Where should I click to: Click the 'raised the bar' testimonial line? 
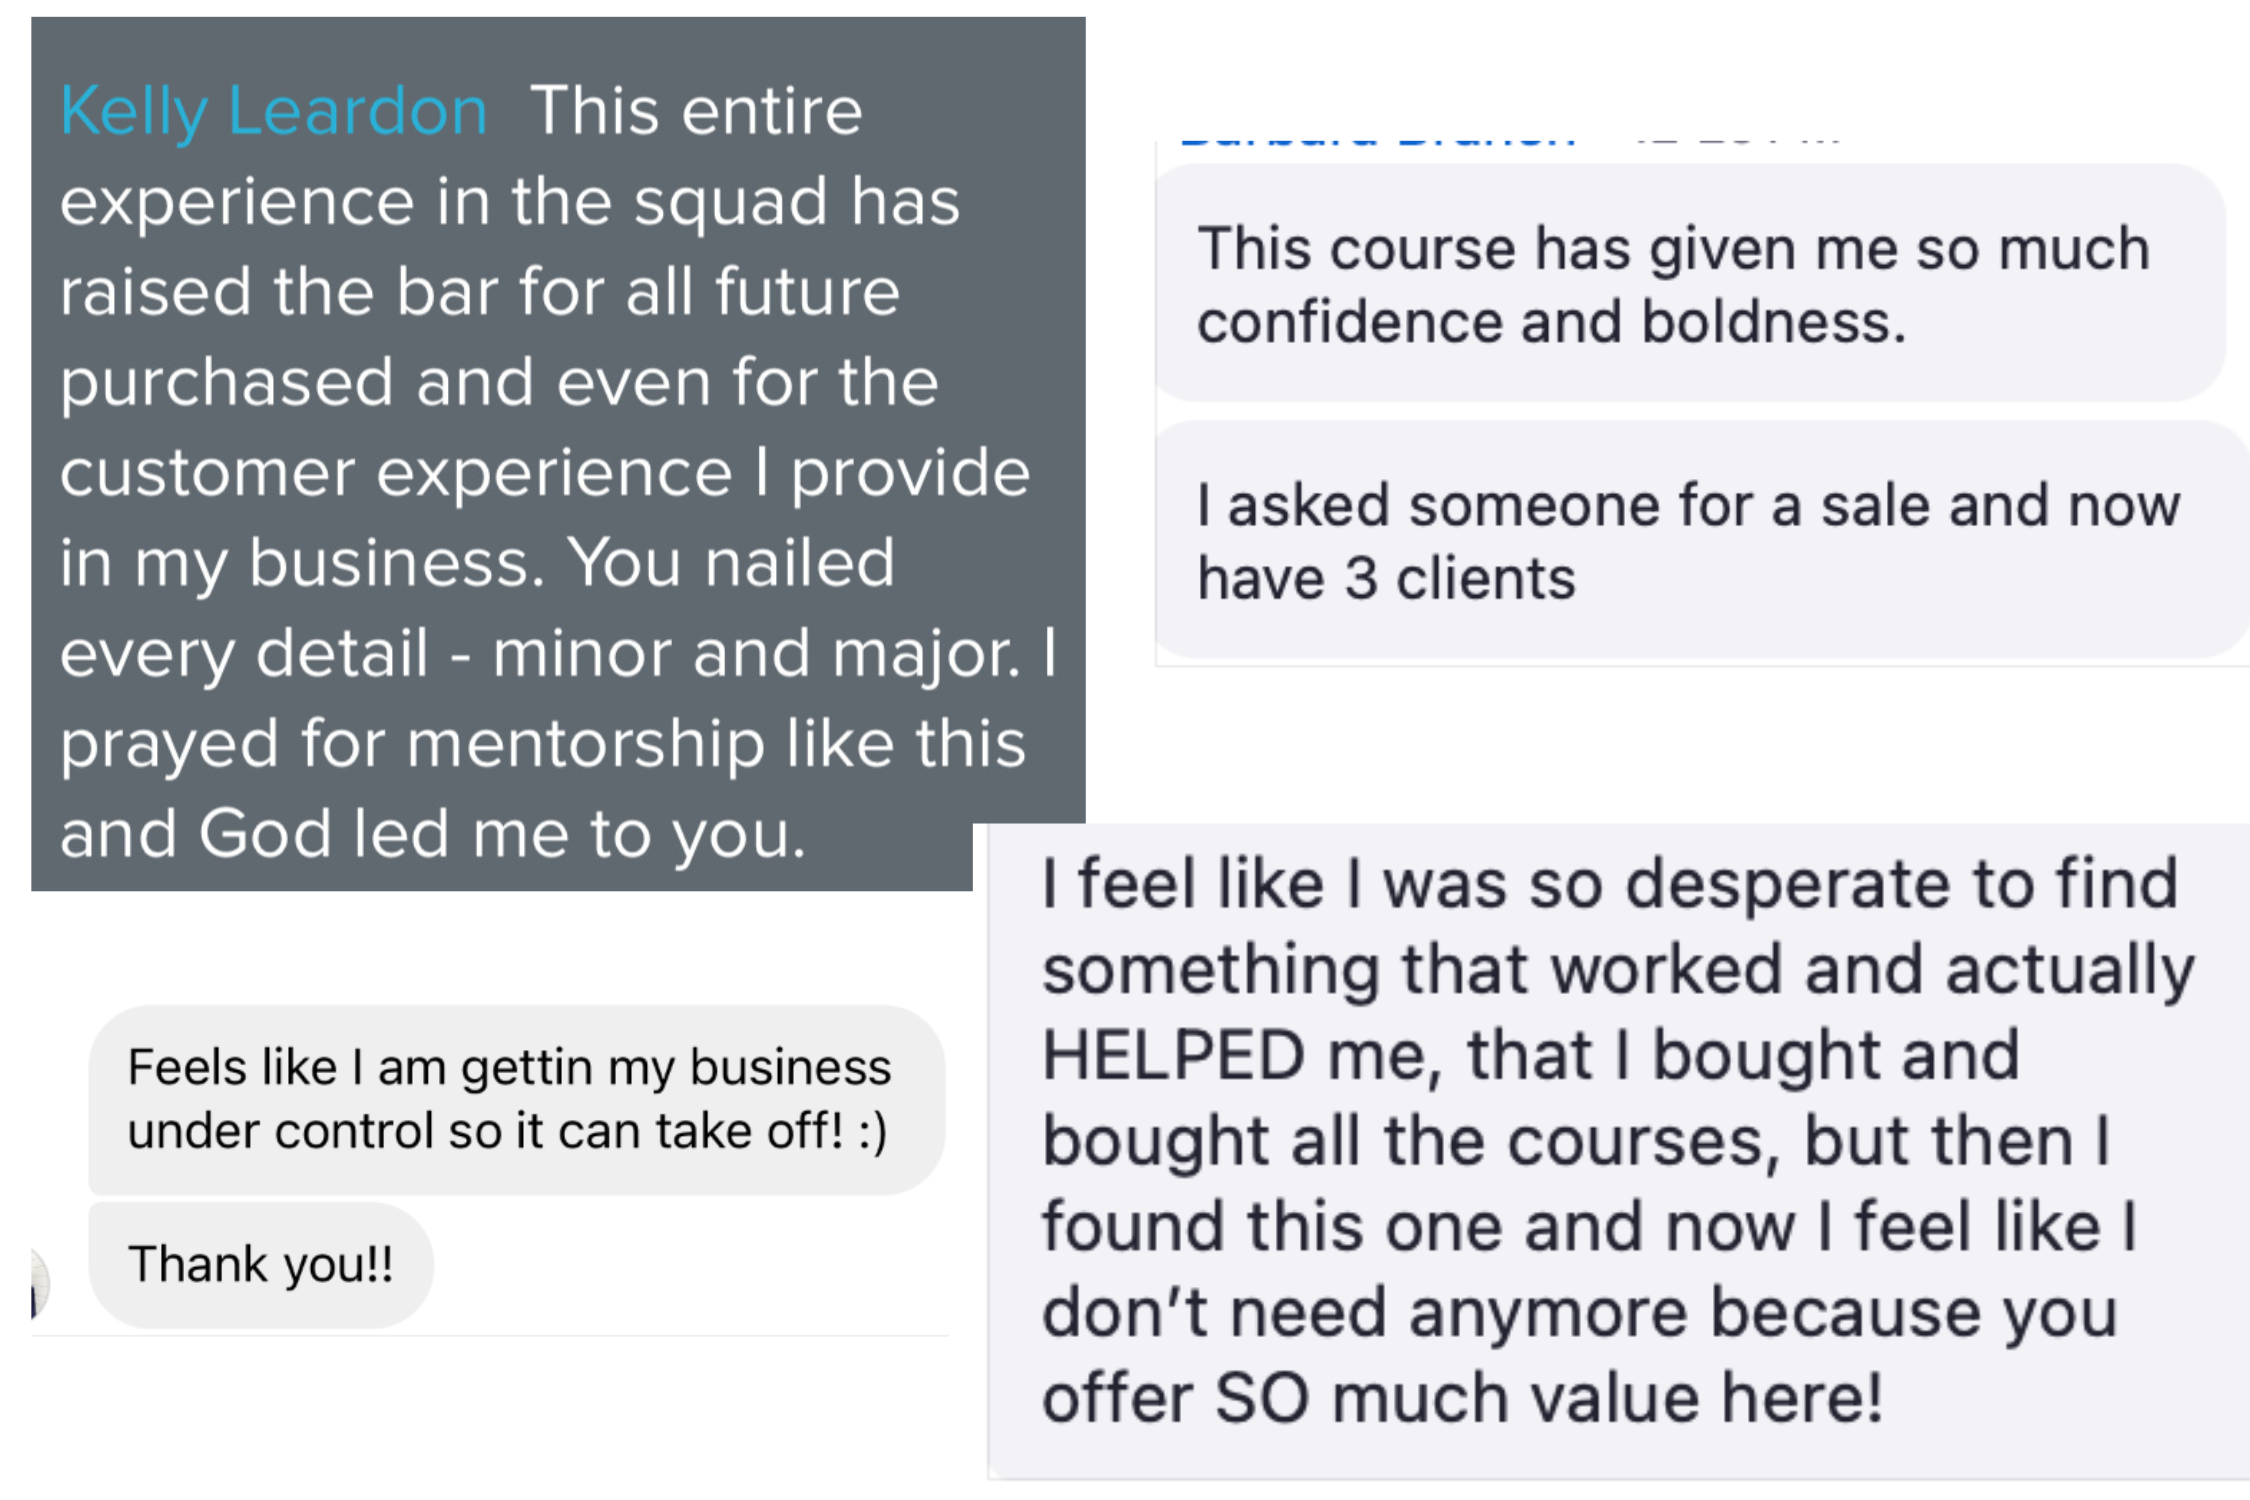[x=480, y=292]
